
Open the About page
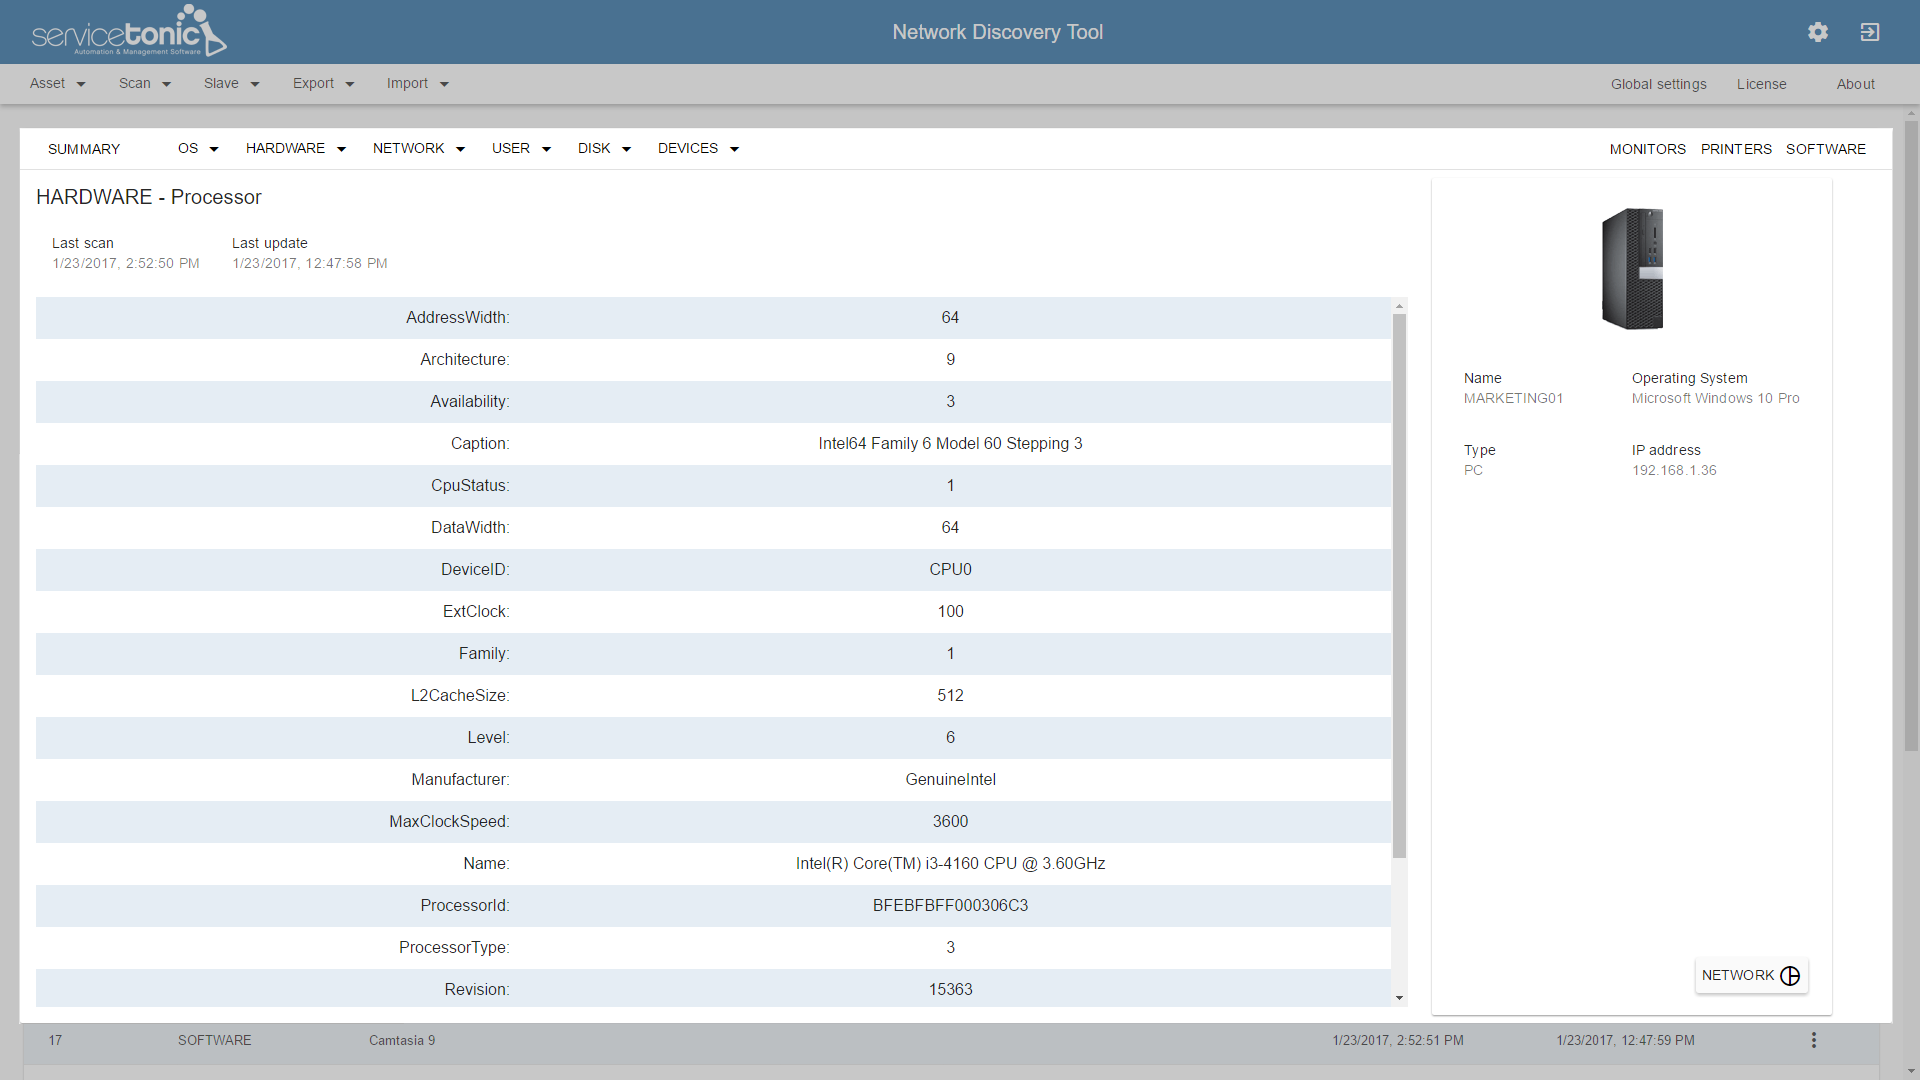1855,84
